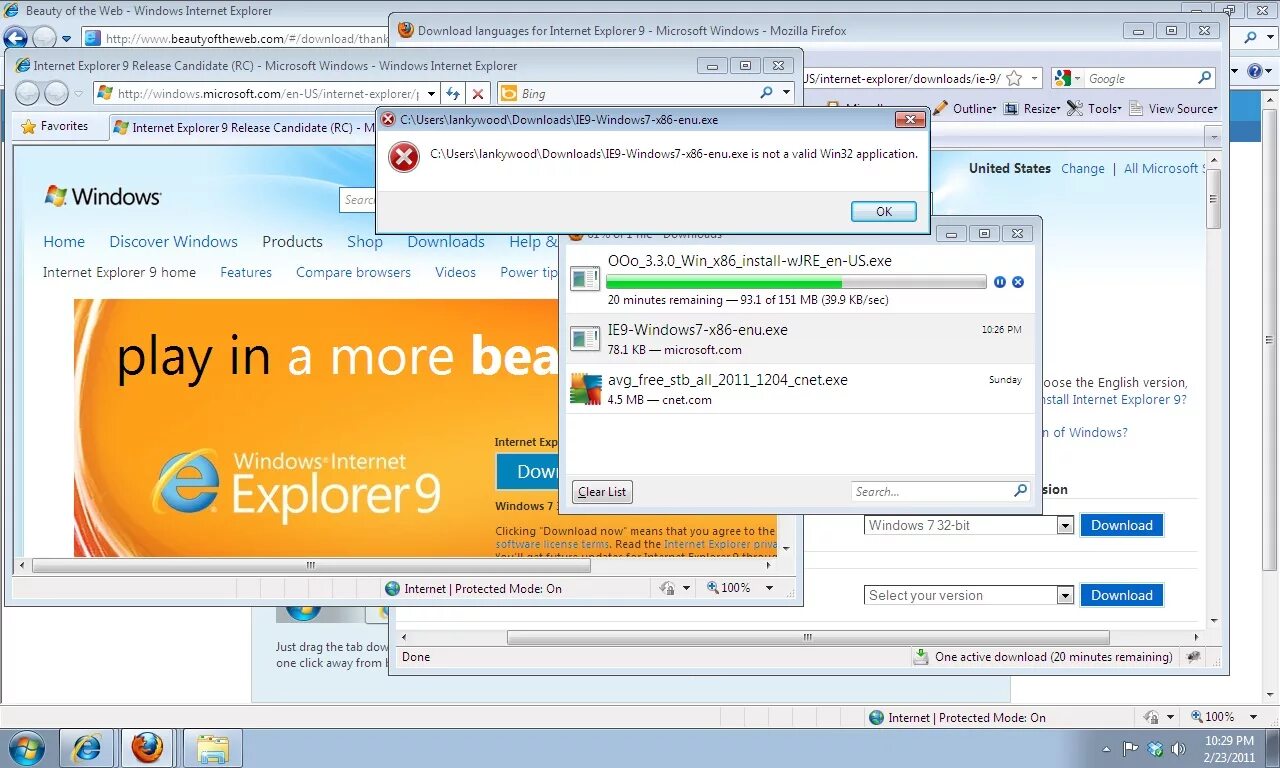Screen dimensions: 1280x768
Task: Open the Downloads nav link
Action: pyautogui.click(x=446, y=242)
